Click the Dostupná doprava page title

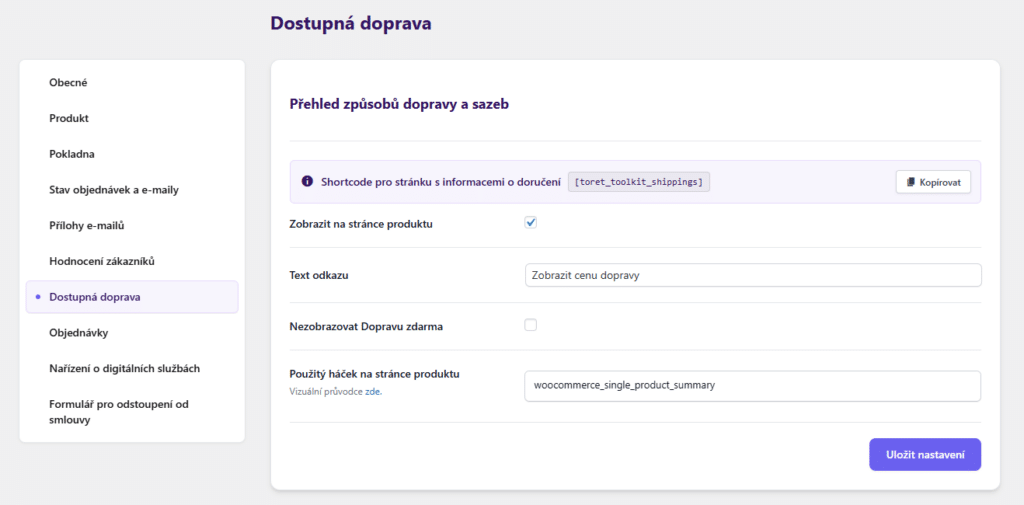tap(351, 24)
